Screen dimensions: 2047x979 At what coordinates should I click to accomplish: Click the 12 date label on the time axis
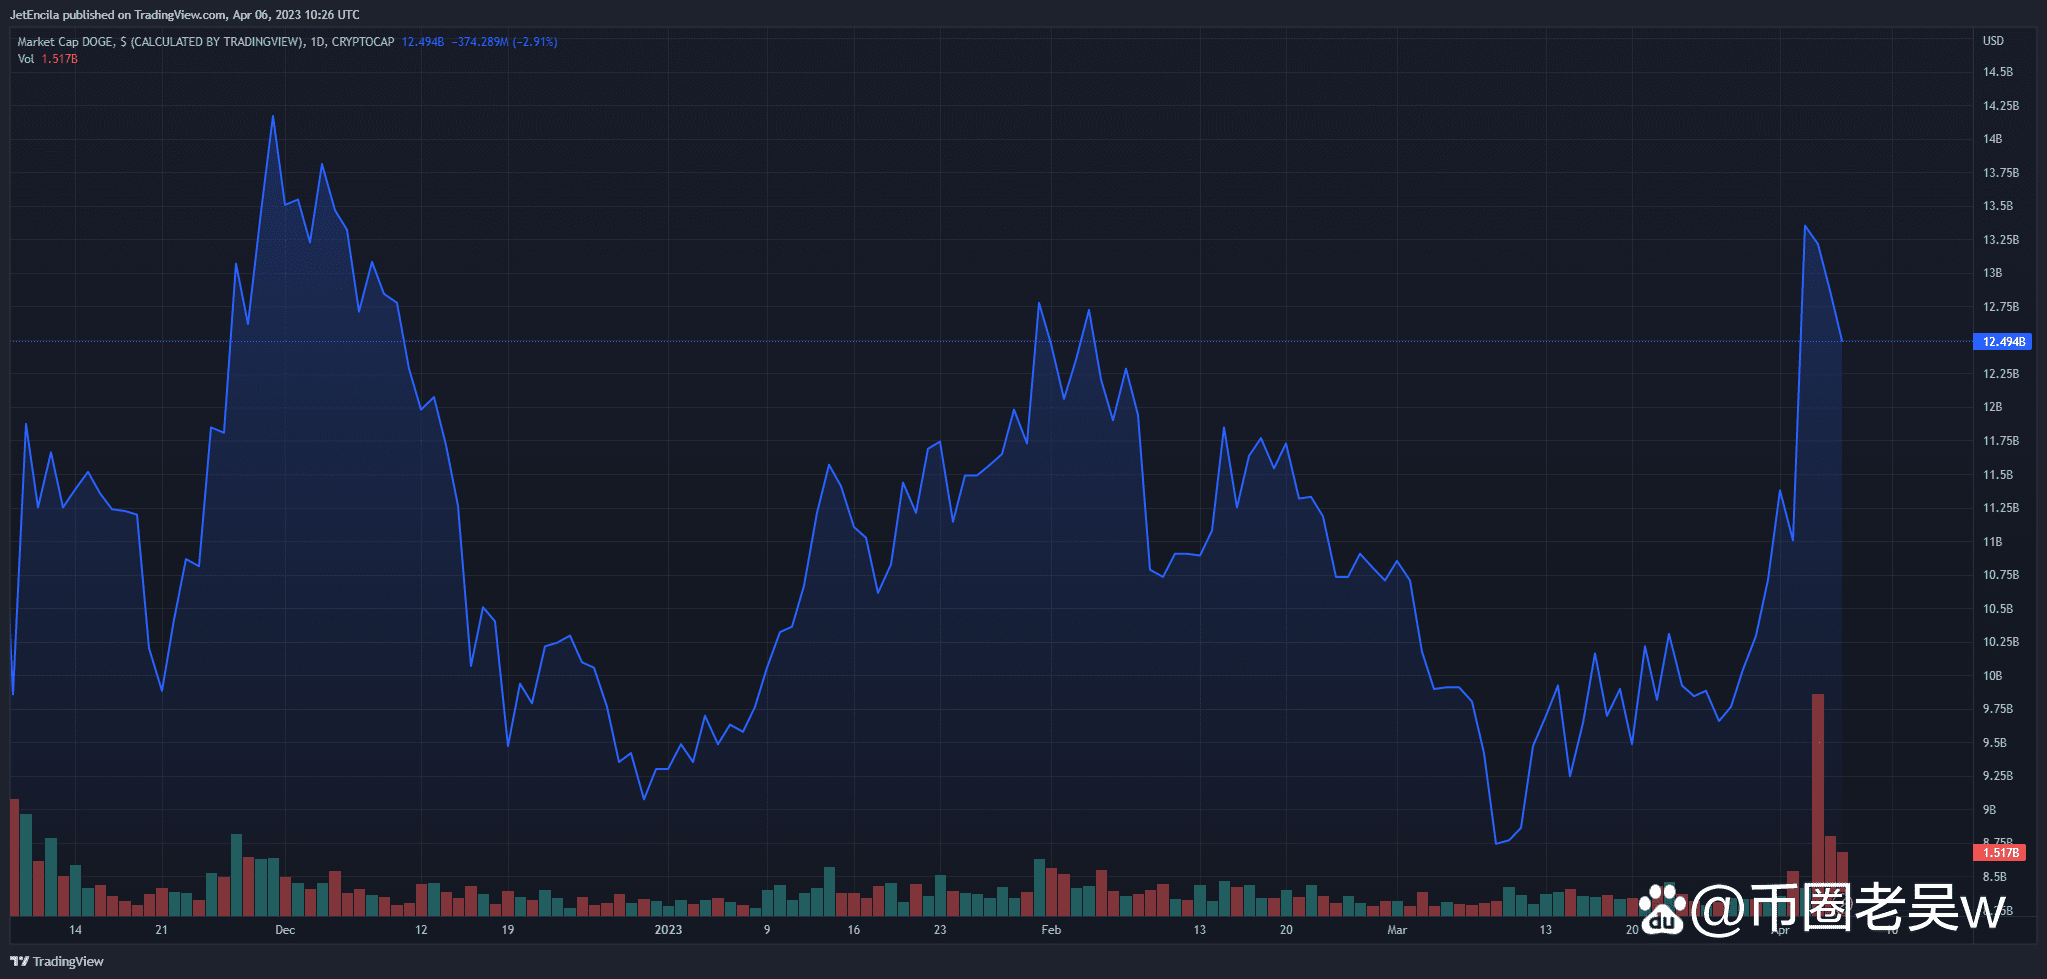(421, 930)
